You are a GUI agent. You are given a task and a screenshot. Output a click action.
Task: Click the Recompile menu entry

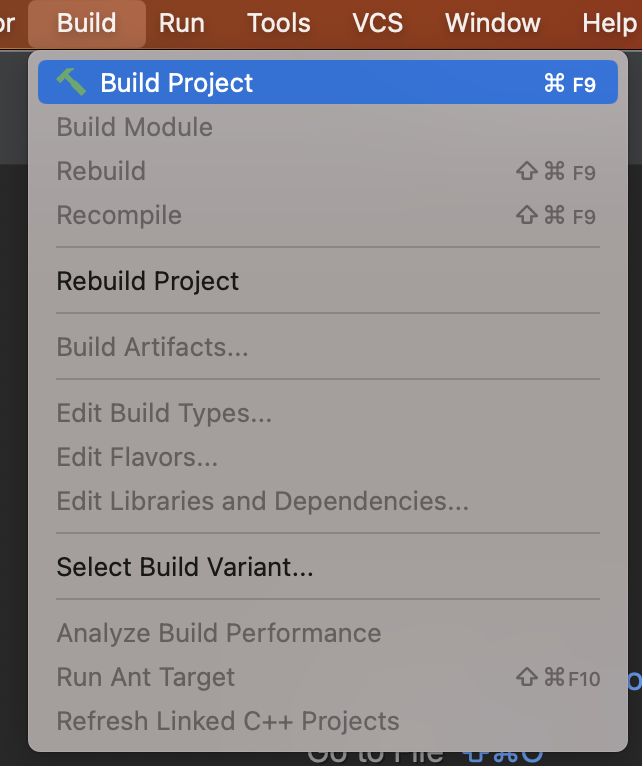pos(119,215)
